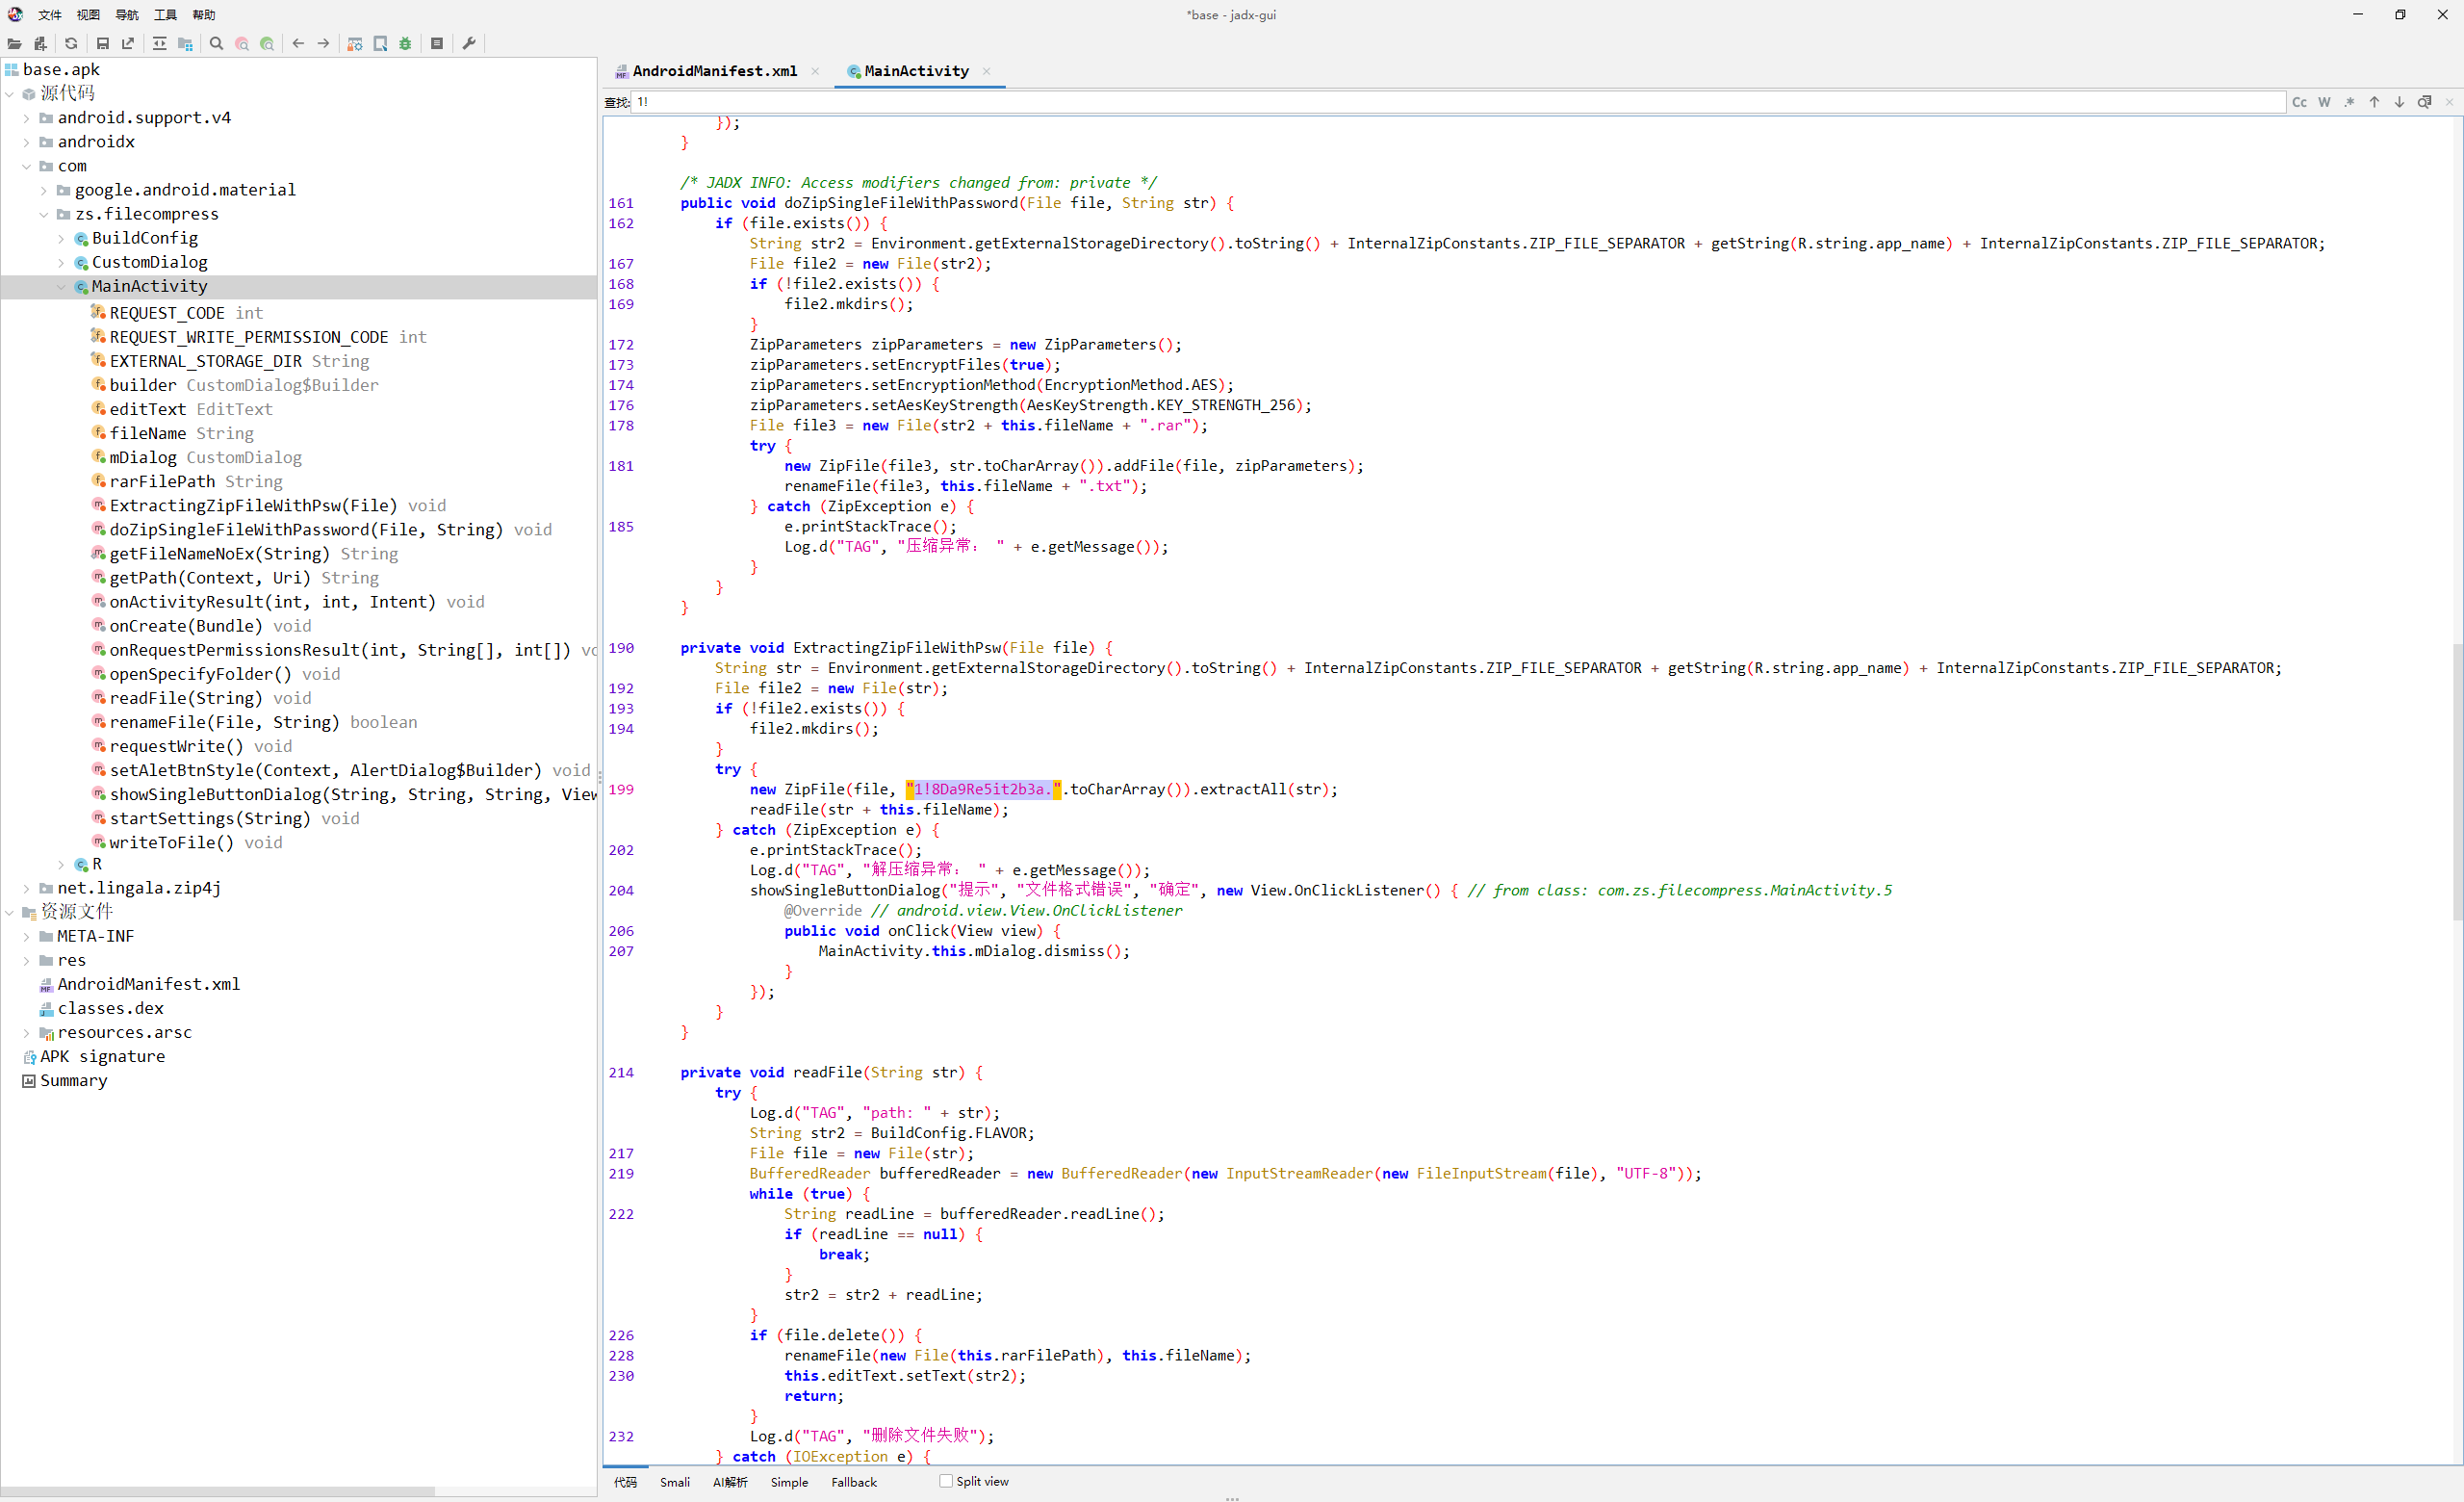Screen dimensions: 2464x1502
Task: Expand the androidx package node
Action: click(x=27, y=142)
